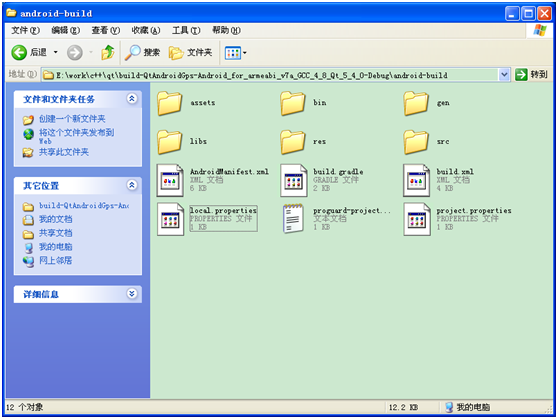
Task: Open the Back history dropdown arrow
Action: click(56, 52)
